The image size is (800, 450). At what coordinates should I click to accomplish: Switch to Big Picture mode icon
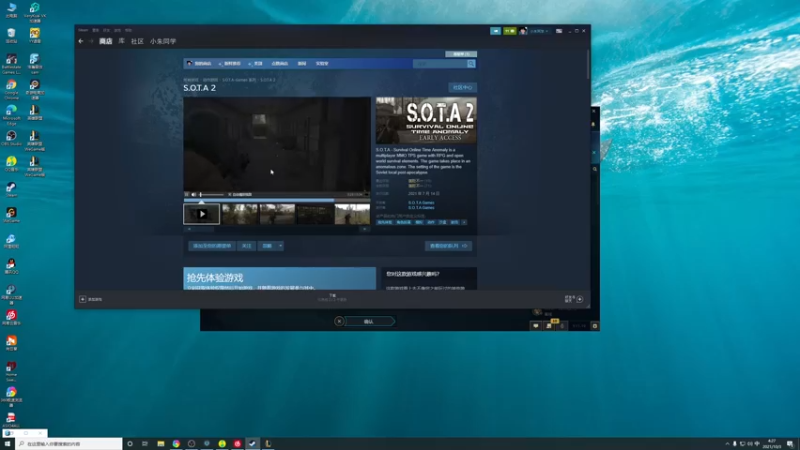point(559,31)
